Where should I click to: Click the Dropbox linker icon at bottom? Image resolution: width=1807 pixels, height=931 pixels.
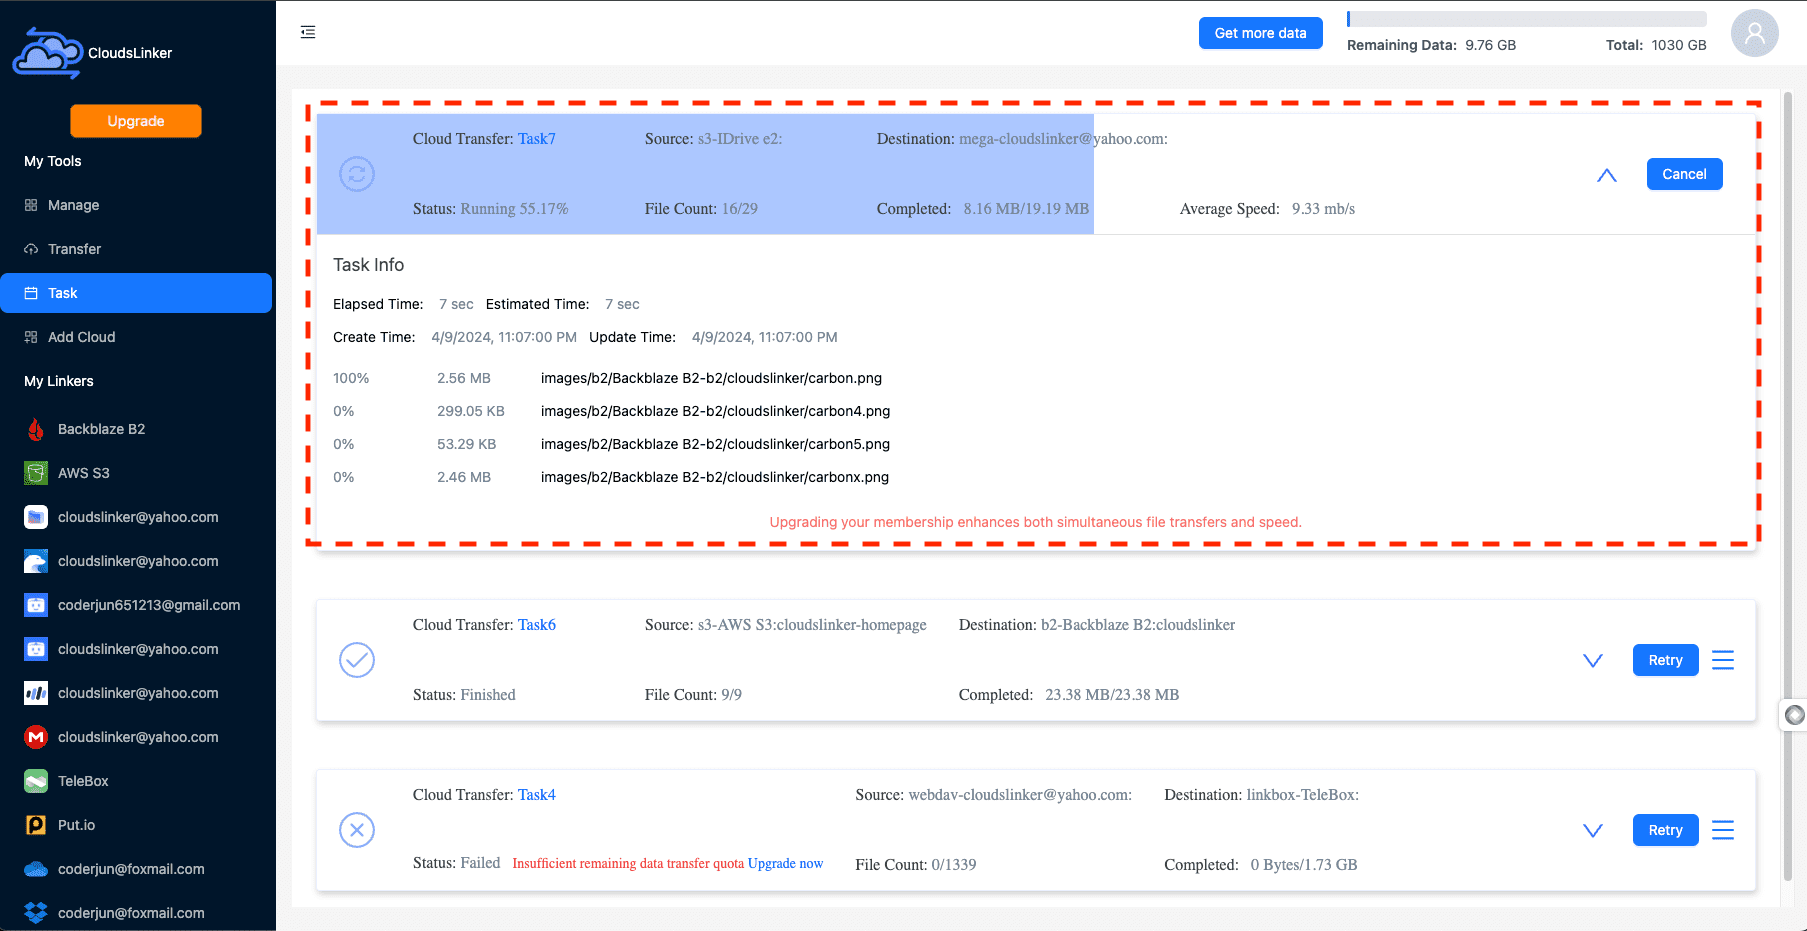(x=36, y=913)
